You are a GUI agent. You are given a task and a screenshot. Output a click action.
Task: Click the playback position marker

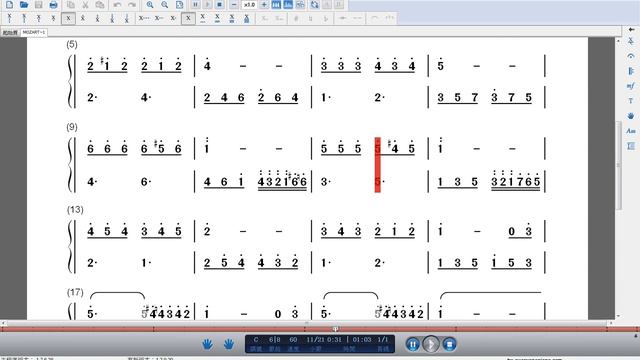tap(335, 329)
